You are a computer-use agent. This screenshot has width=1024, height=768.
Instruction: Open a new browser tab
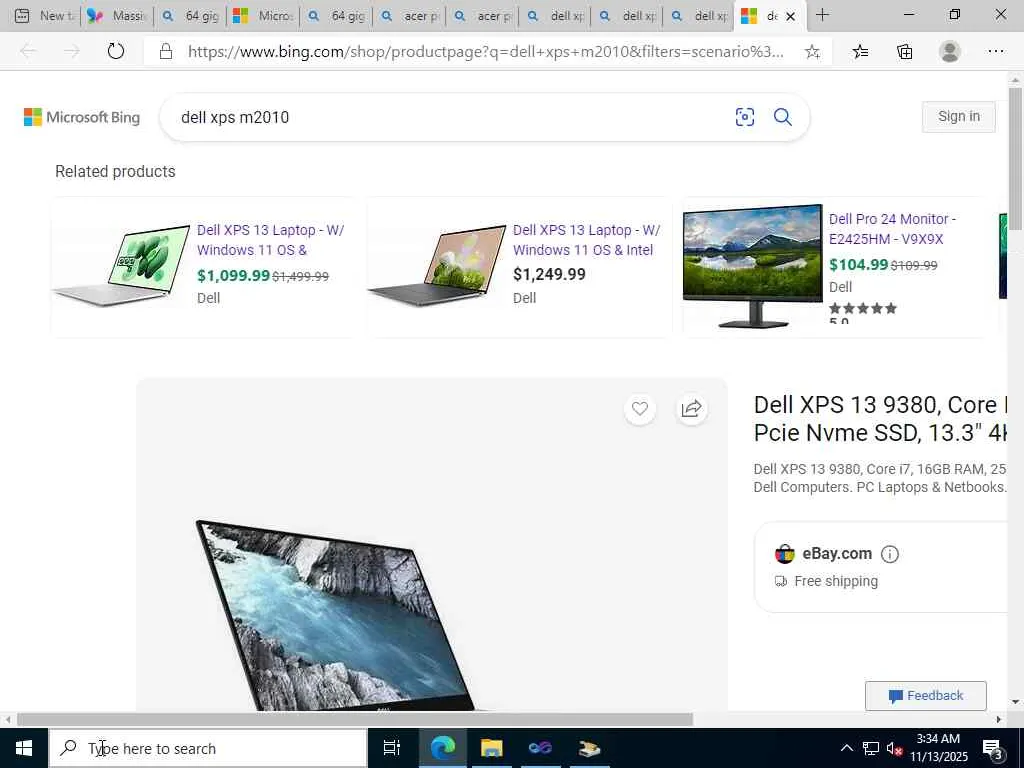(x=822, y=15)
